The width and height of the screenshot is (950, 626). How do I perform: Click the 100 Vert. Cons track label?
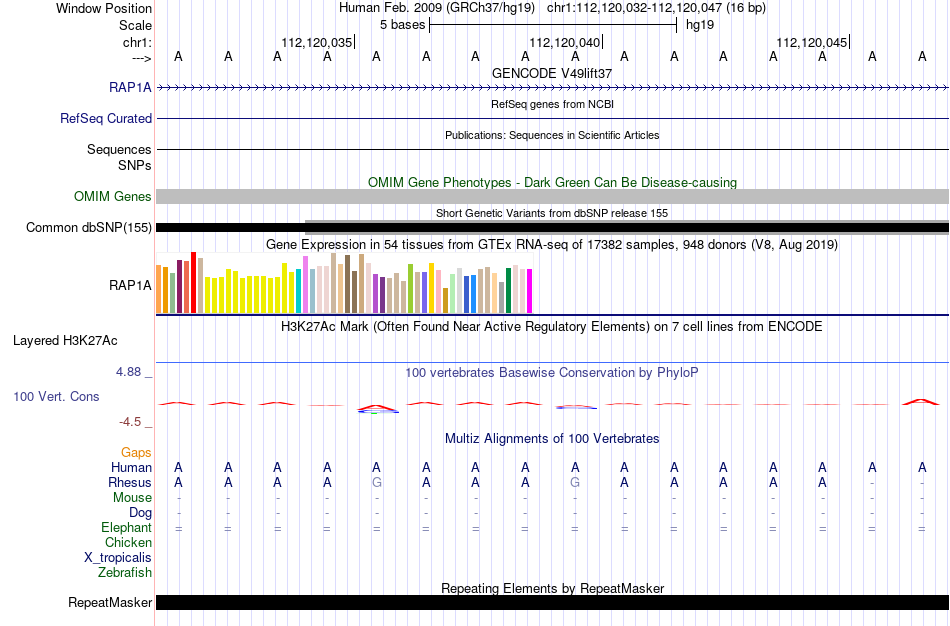click(56, 396)
